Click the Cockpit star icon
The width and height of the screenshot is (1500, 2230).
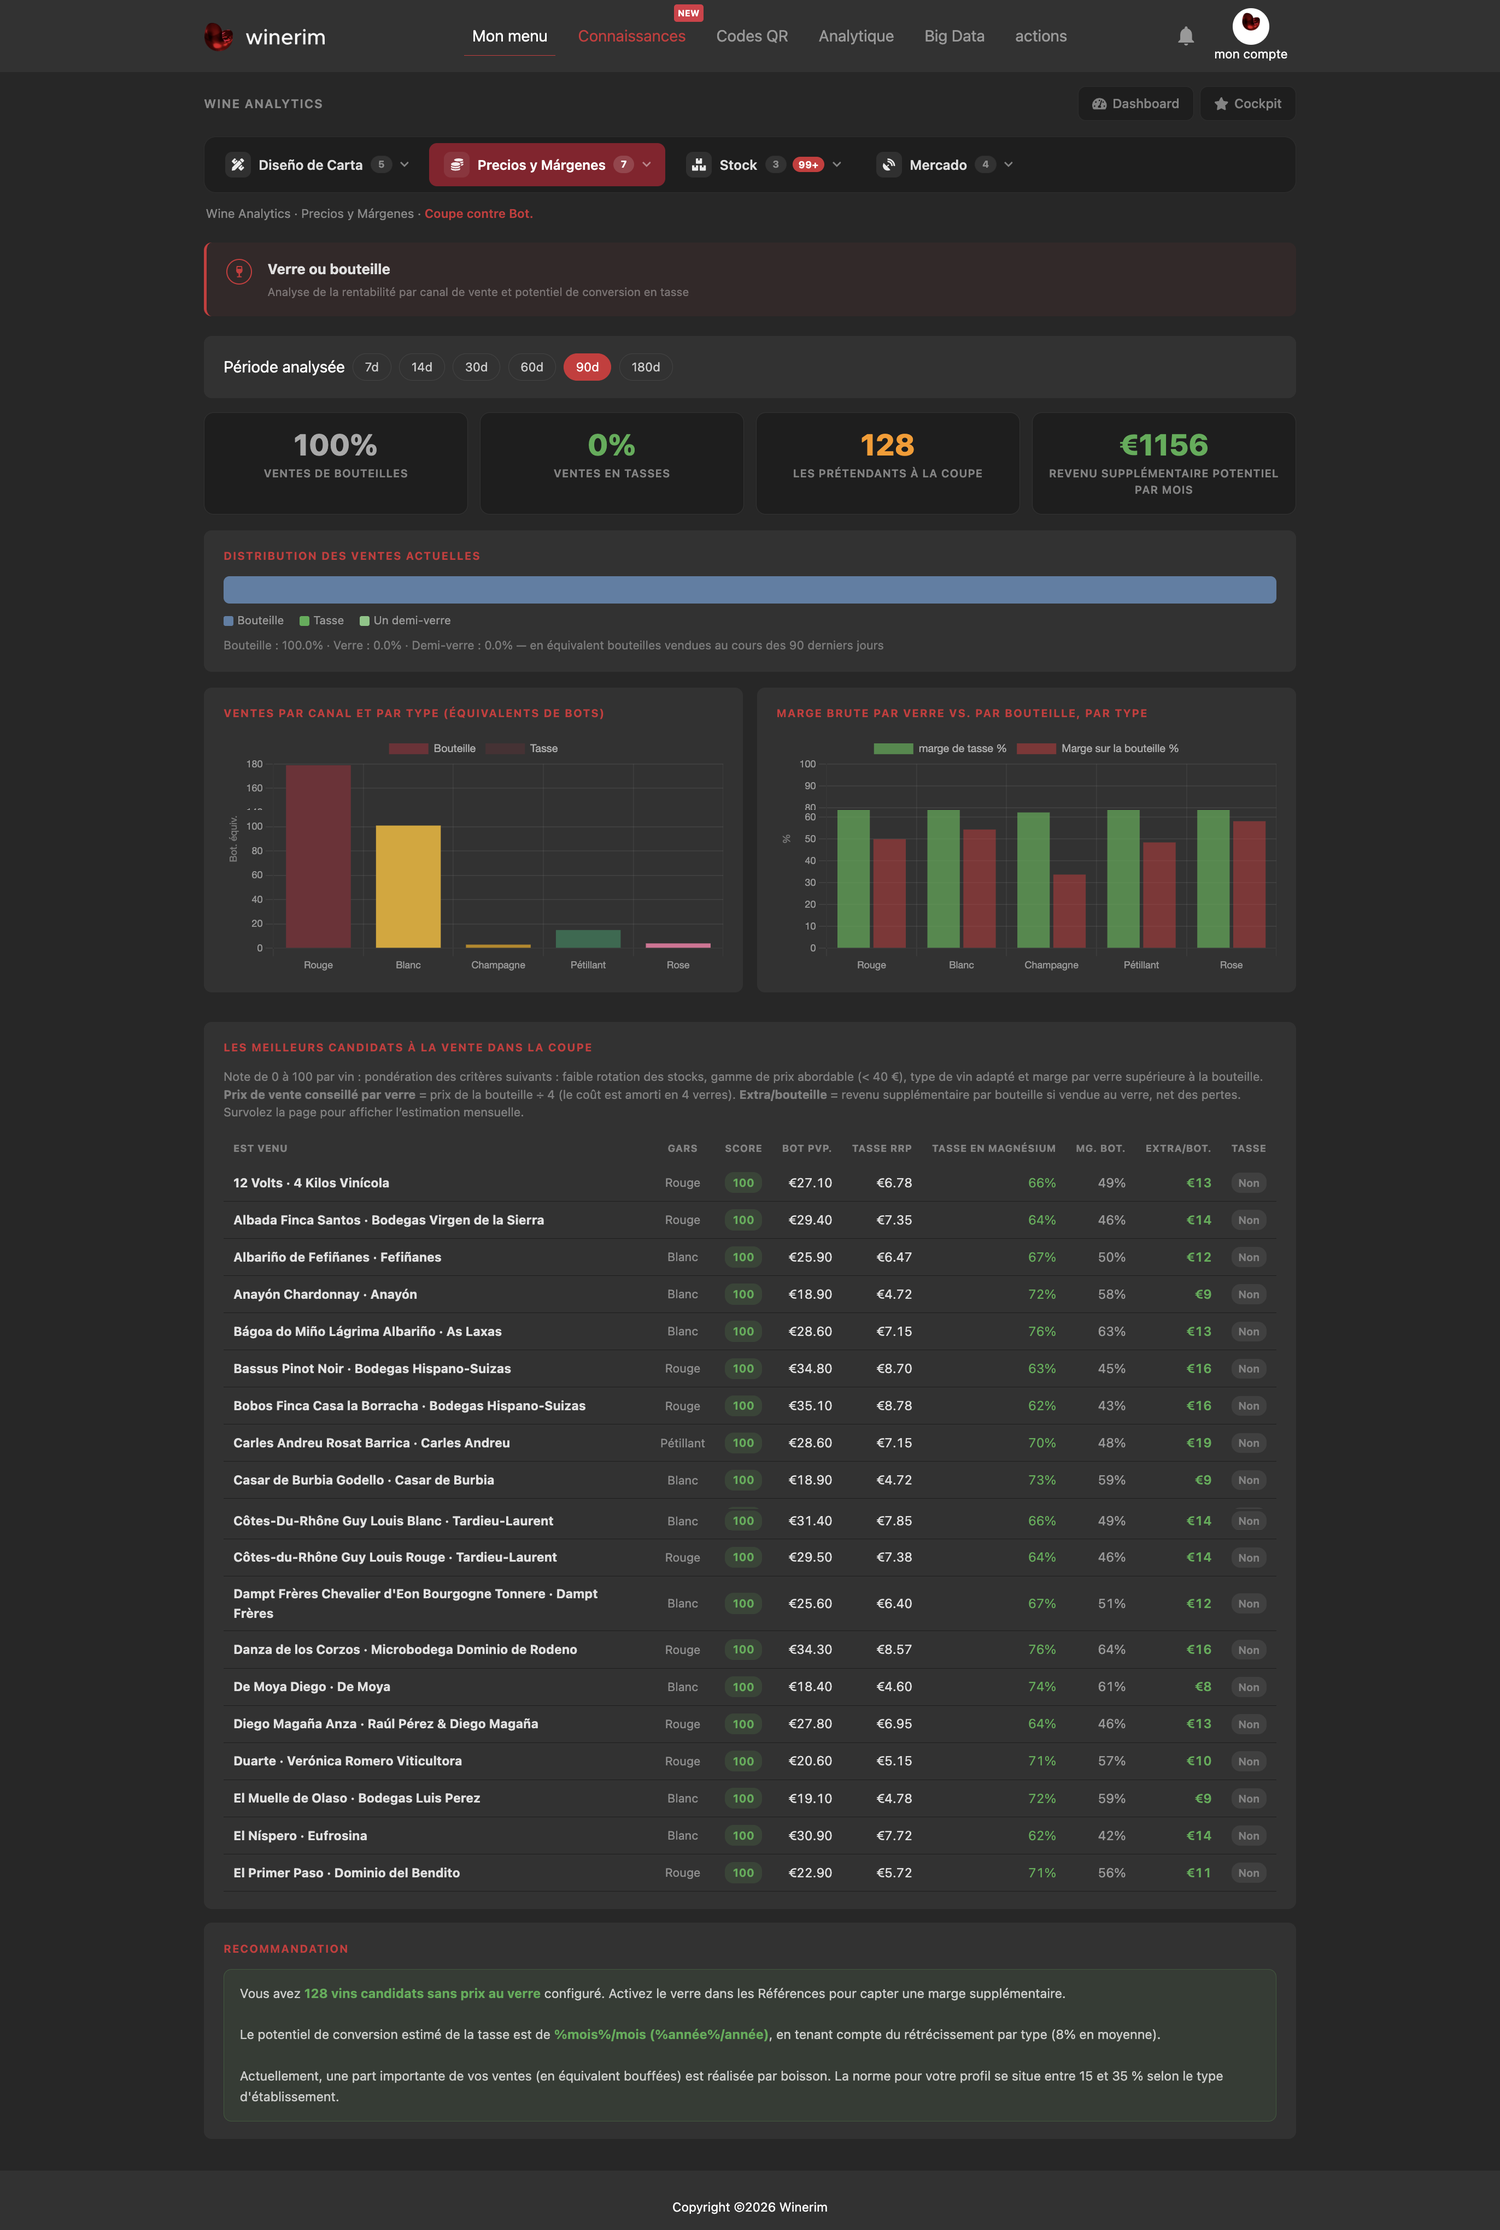click(x=1221, y=104)
